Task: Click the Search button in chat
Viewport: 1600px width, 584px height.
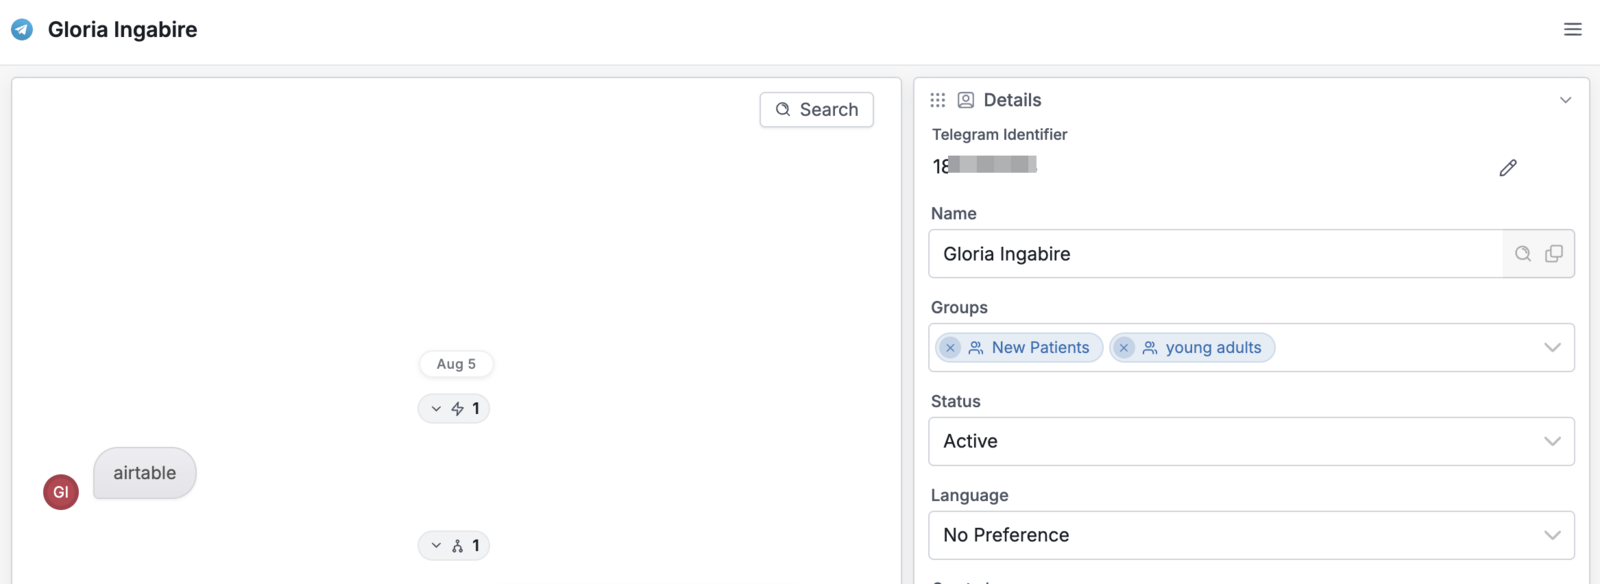Action: click(816, 110)
